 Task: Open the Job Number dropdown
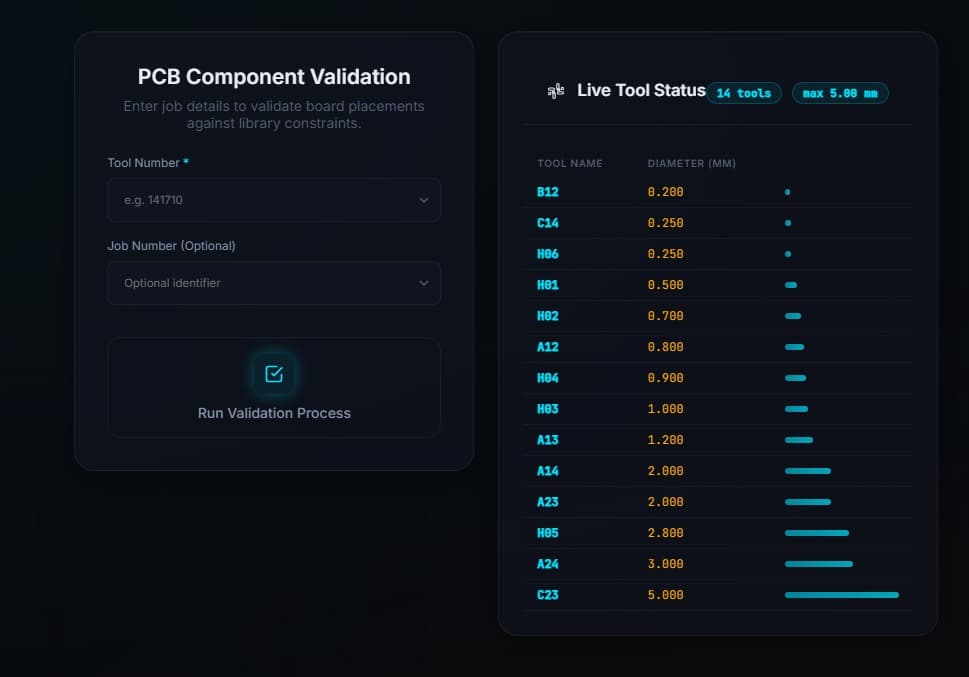point(274,283)
